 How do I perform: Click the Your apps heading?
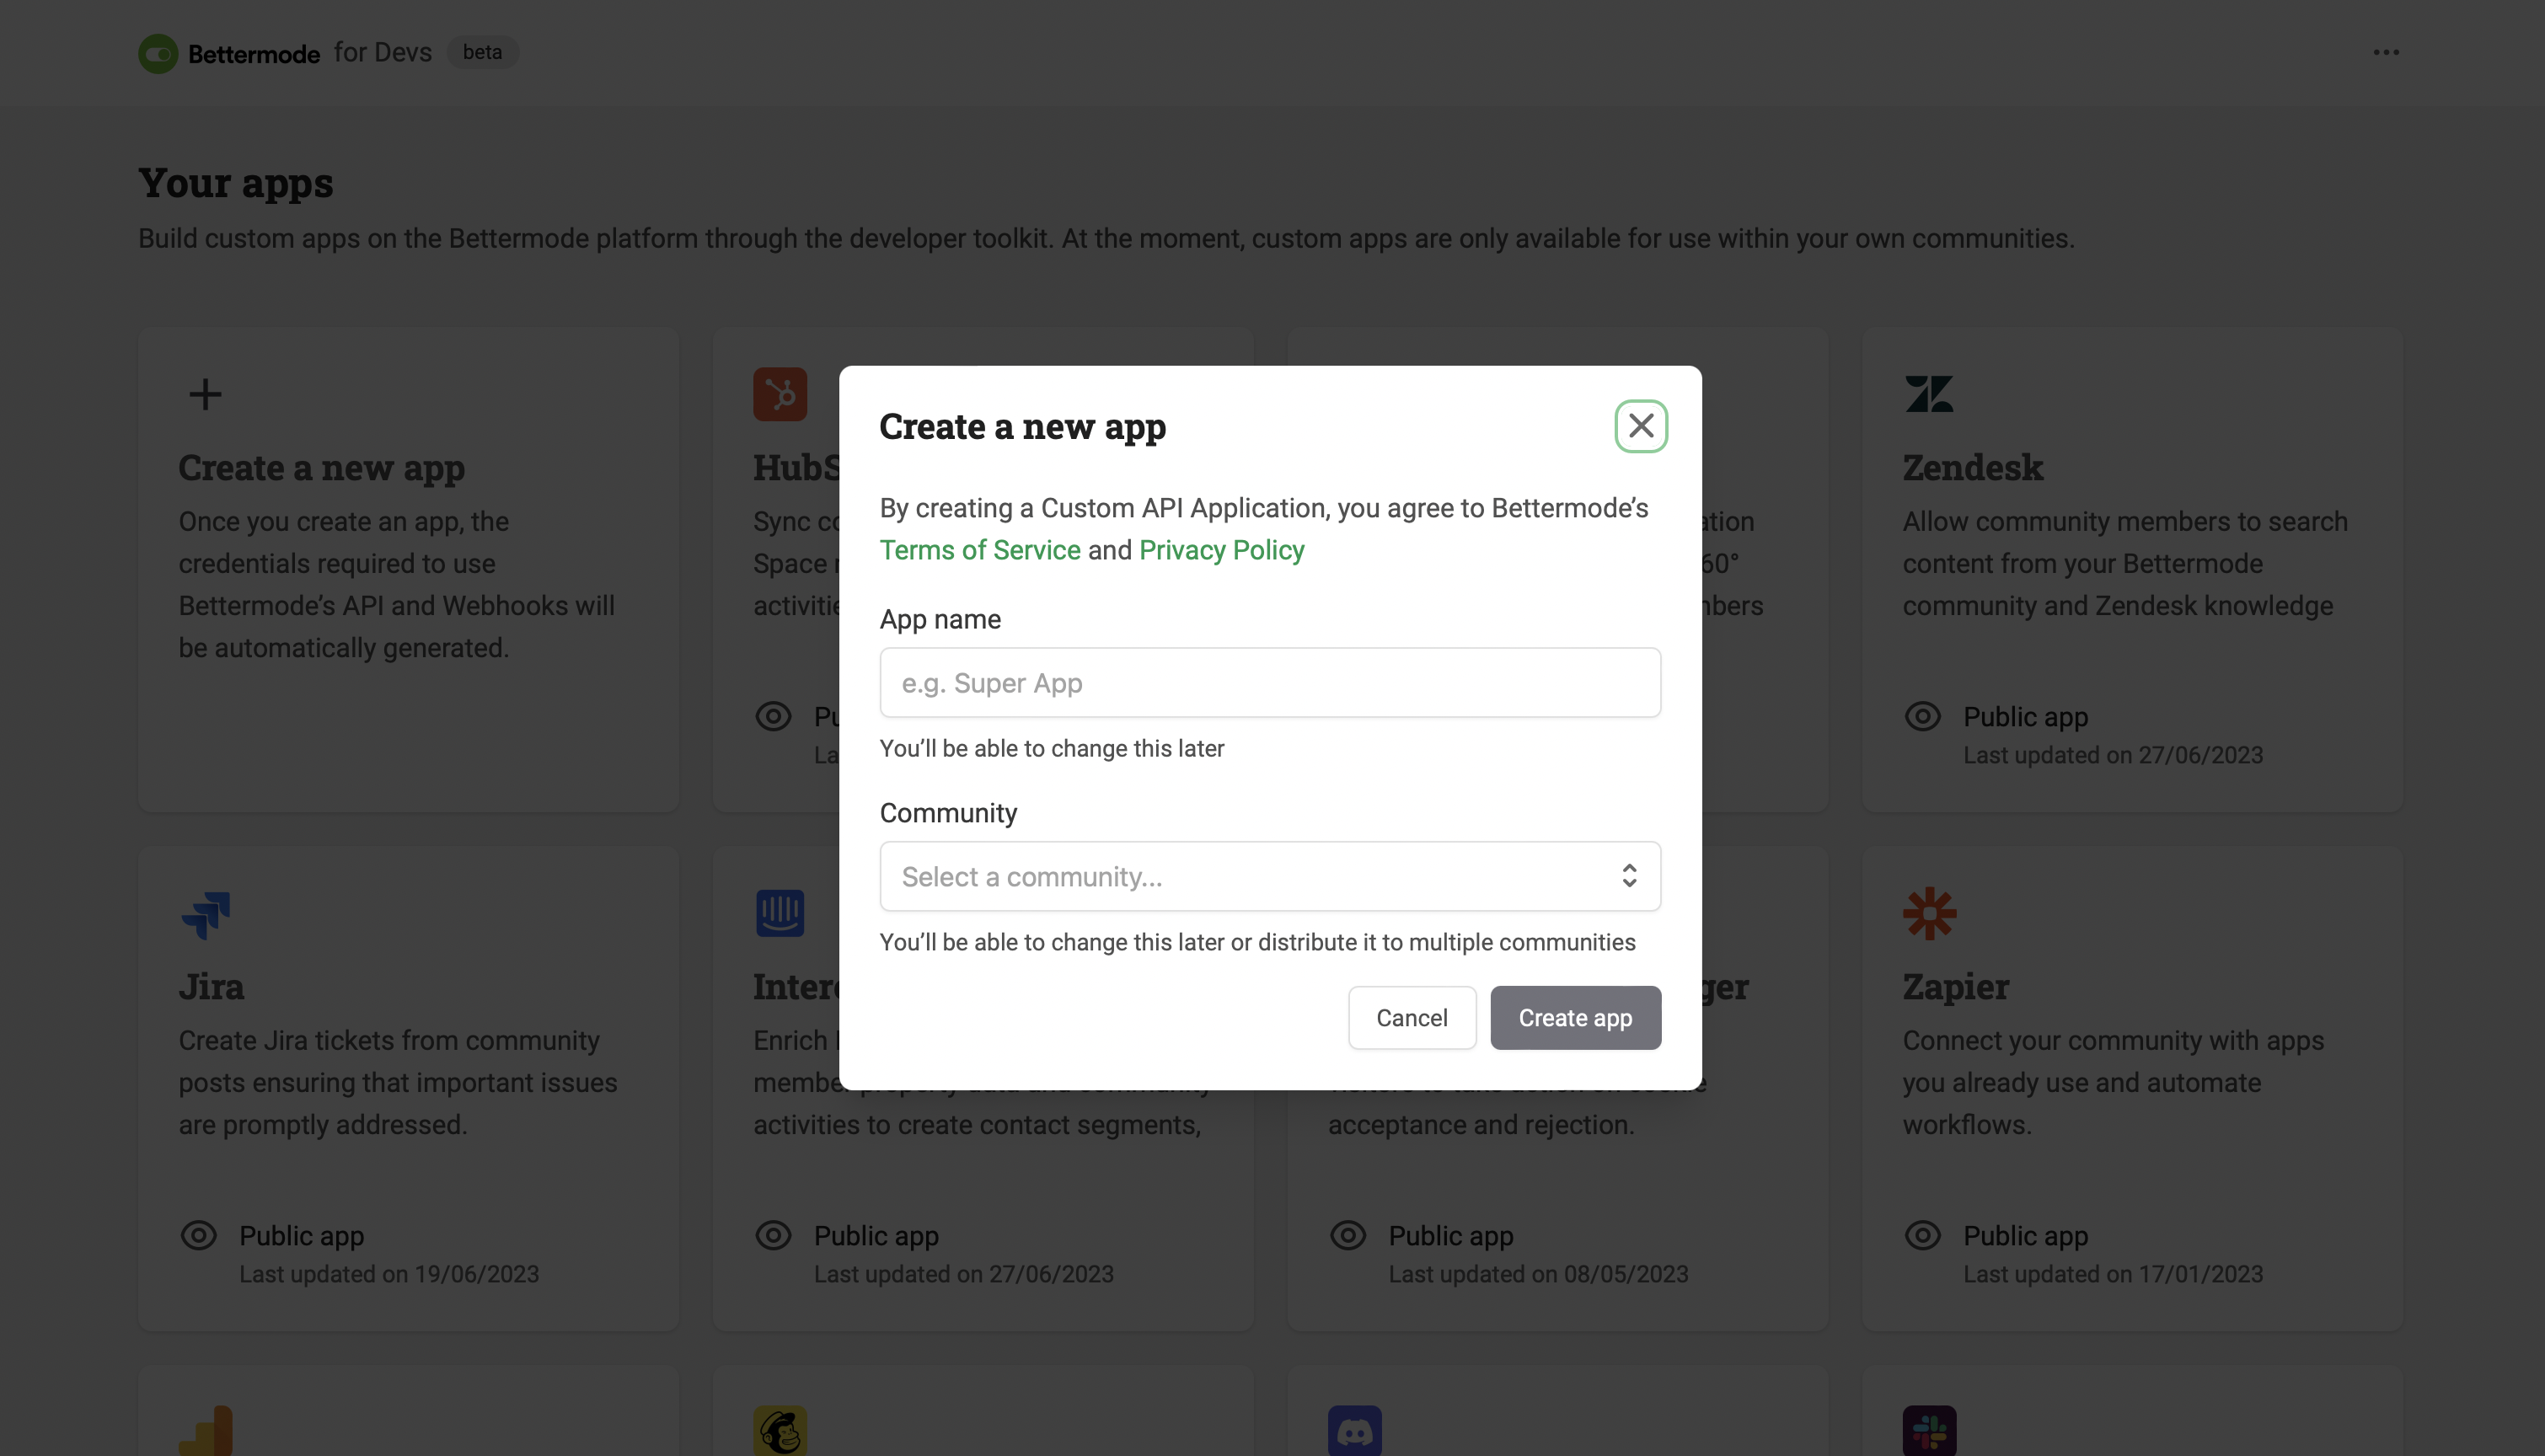coord(235,183)
